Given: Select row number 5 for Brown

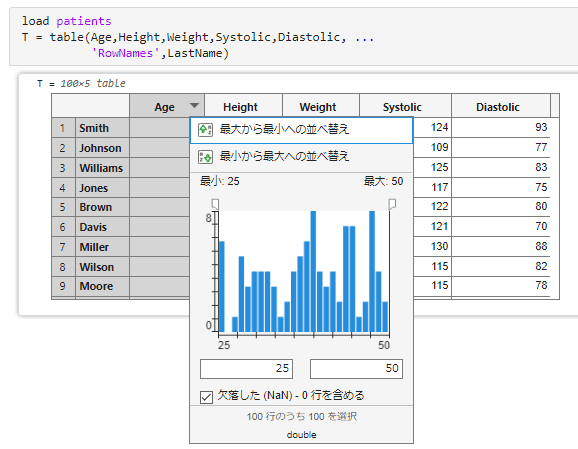Looking at the screenshot, I should click(63, 207).
